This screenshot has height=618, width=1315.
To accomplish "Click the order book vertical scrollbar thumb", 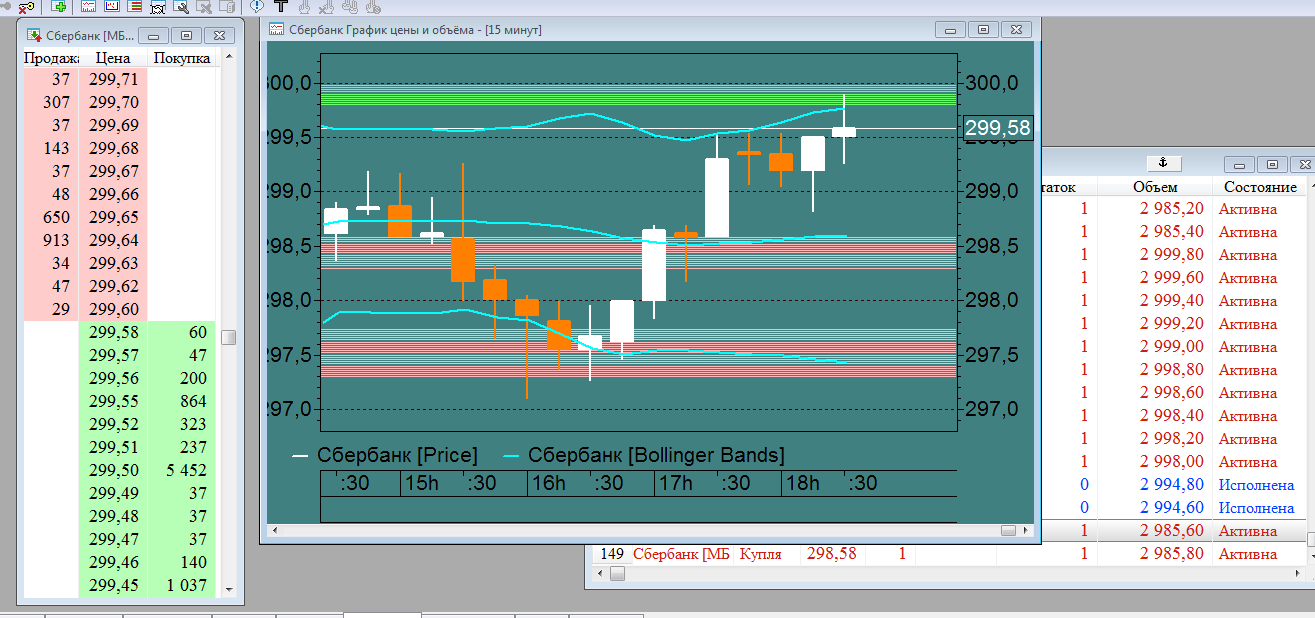I will pos(228,337).
